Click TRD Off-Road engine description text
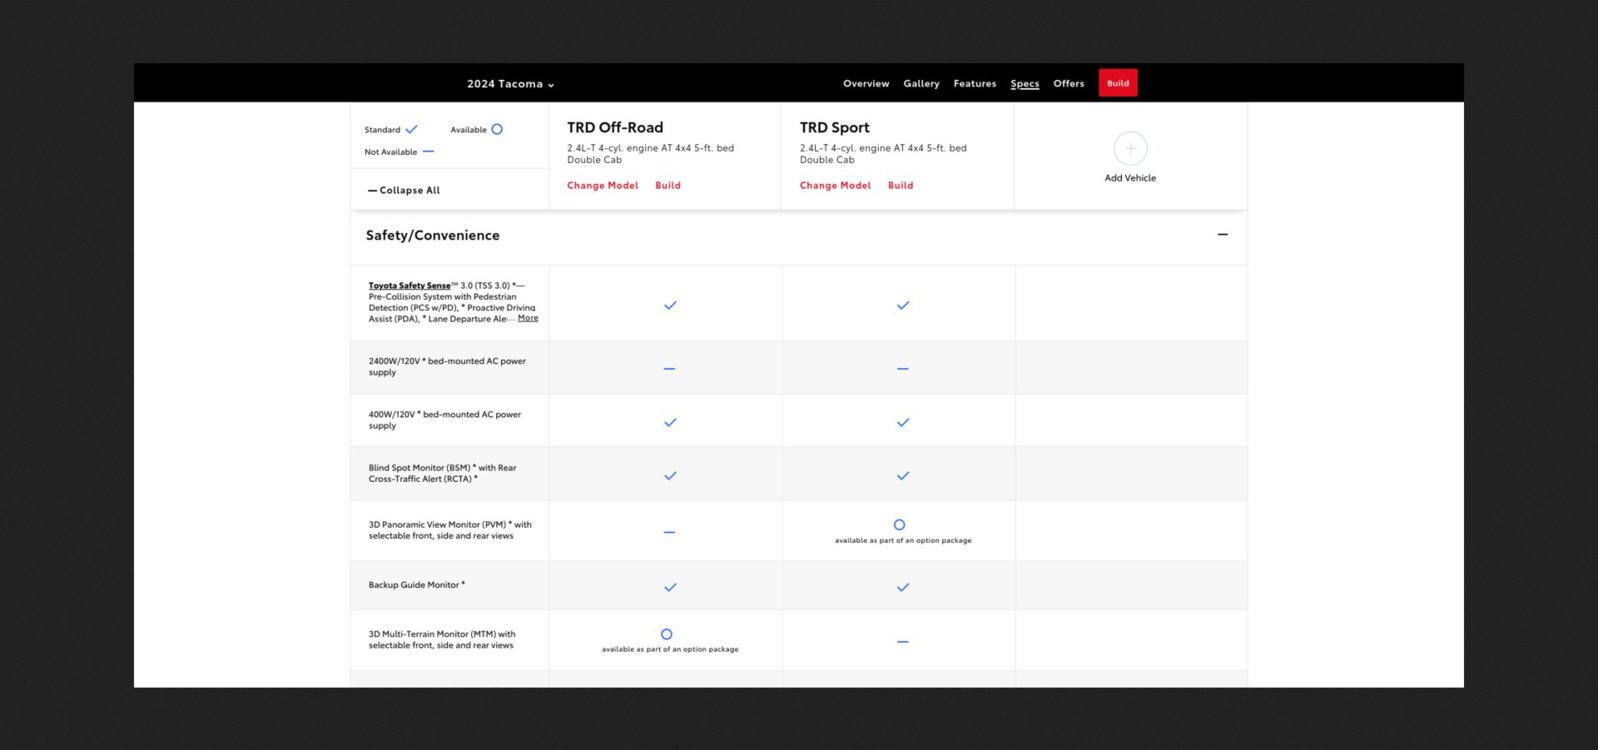 (650, 154)
